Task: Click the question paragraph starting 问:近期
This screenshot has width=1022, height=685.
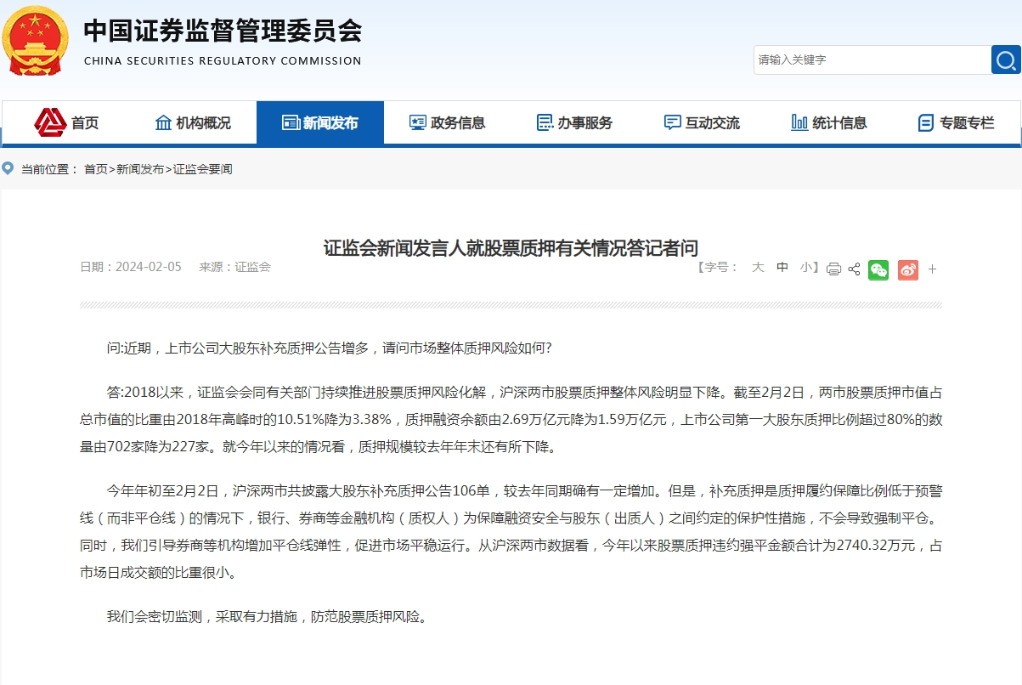Action: (x=329, y=348)
